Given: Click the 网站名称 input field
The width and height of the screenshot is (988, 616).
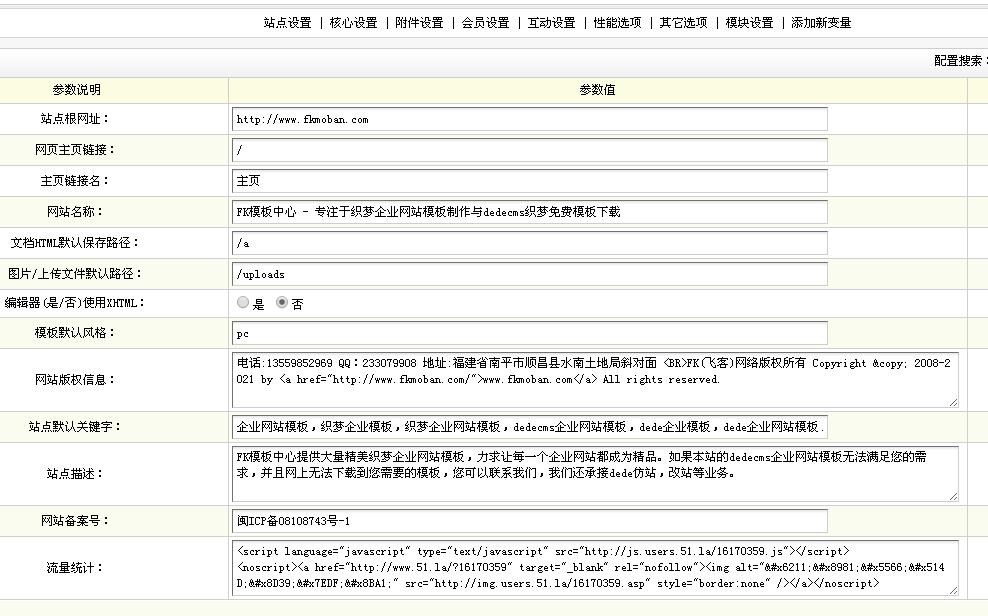Looking at the screenshot, I should (x=529, y=212).
